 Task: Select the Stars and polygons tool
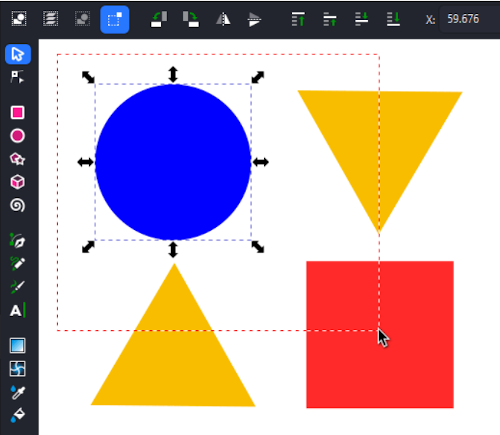pyautogui.click(x=17, y=159)
